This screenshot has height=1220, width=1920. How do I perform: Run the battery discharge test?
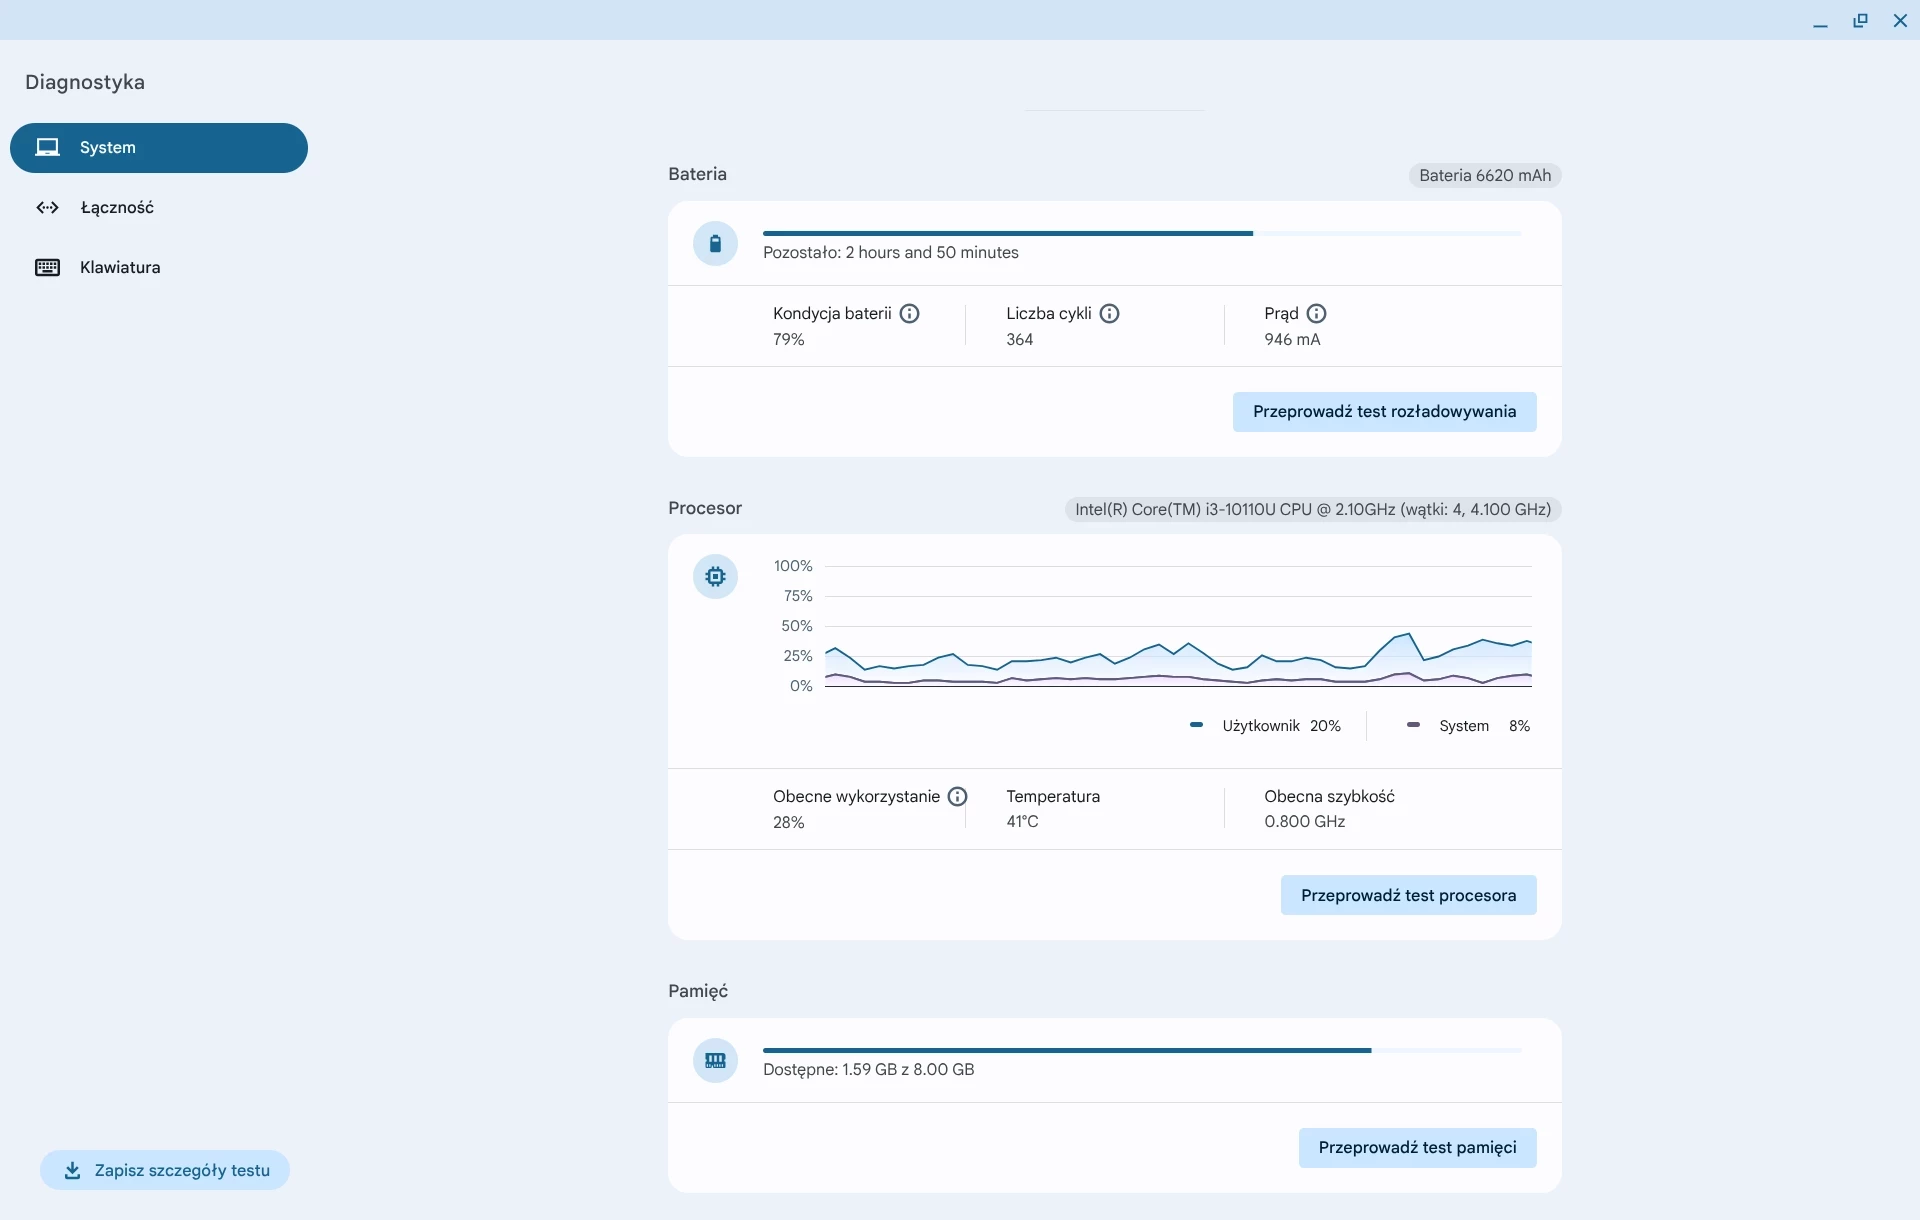click(x=1383, y=412)
